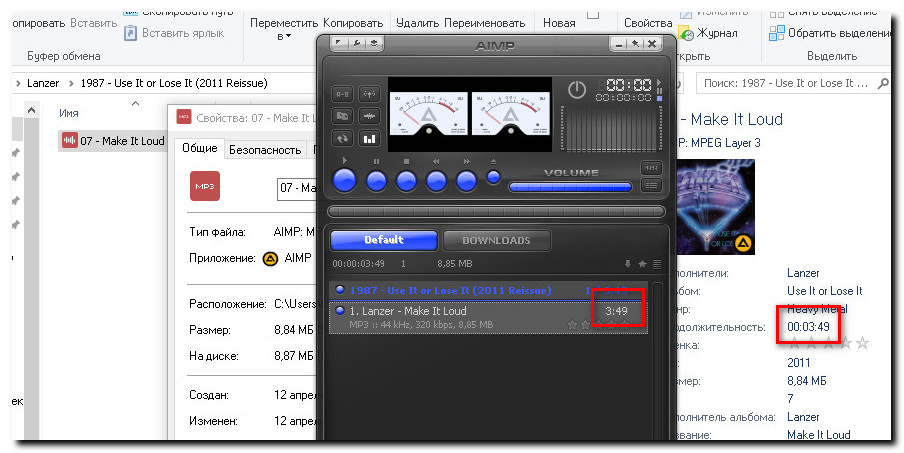Go to previous track in AIMP
Screen dimensions: 904x453
[x=436, y=181]
